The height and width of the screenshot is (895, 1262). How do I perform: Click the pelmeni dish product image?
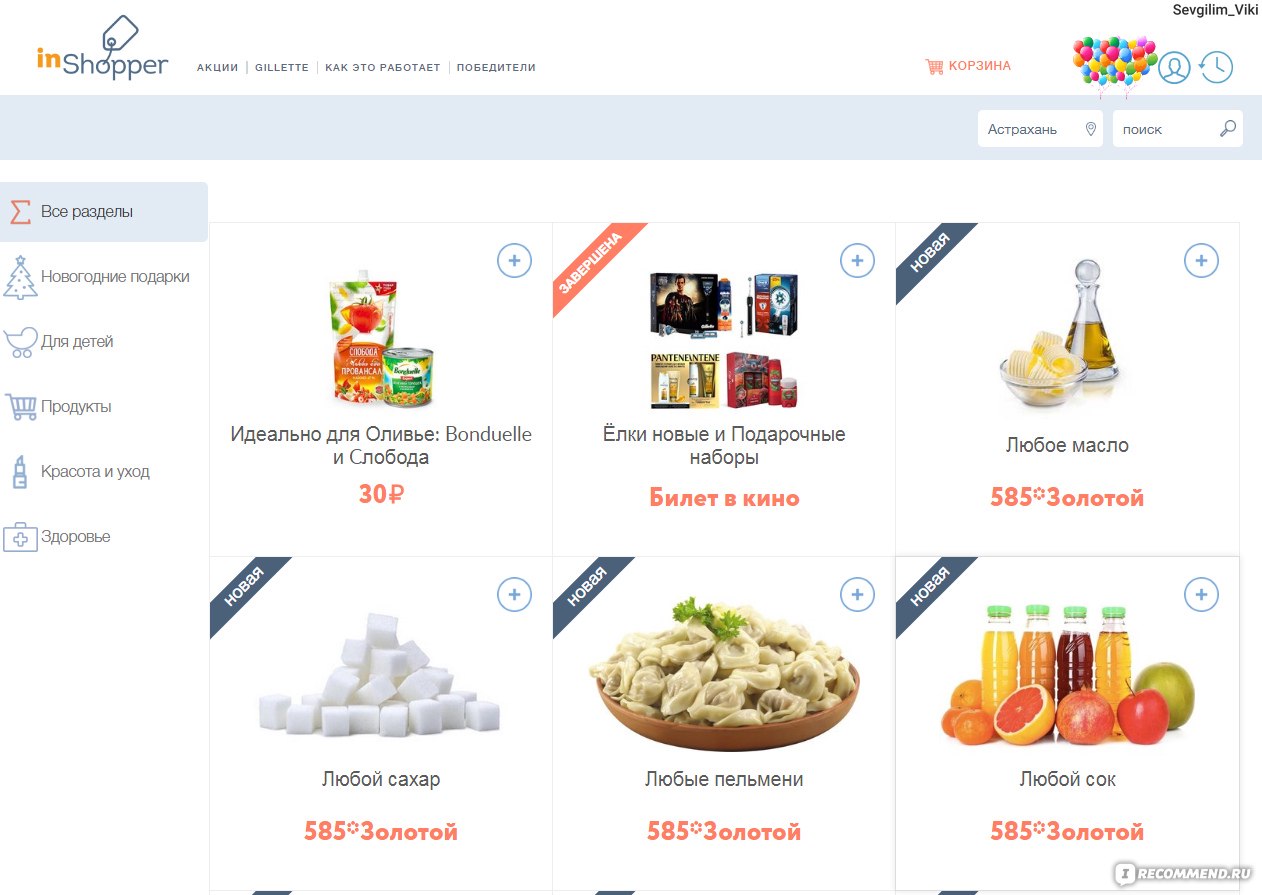coord(724,673)
